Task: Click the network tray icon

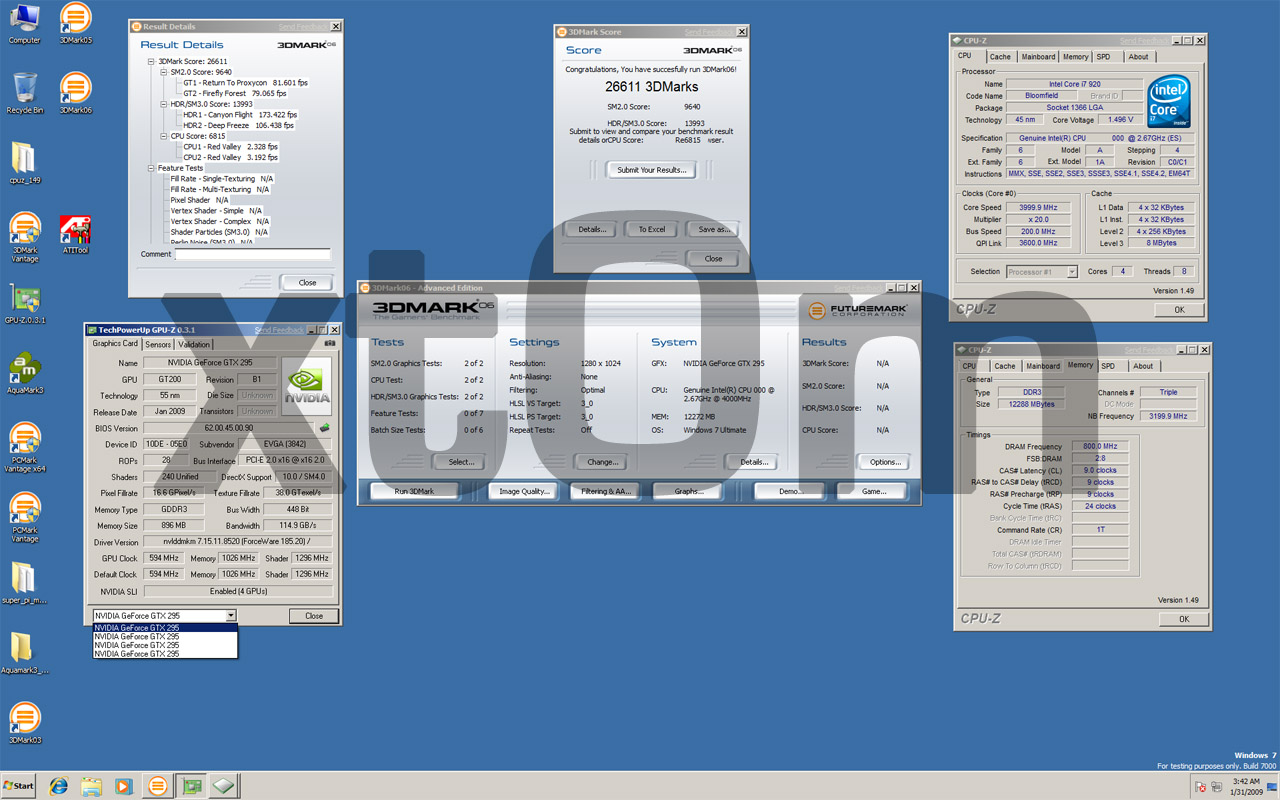Action: pos(1216,787)
